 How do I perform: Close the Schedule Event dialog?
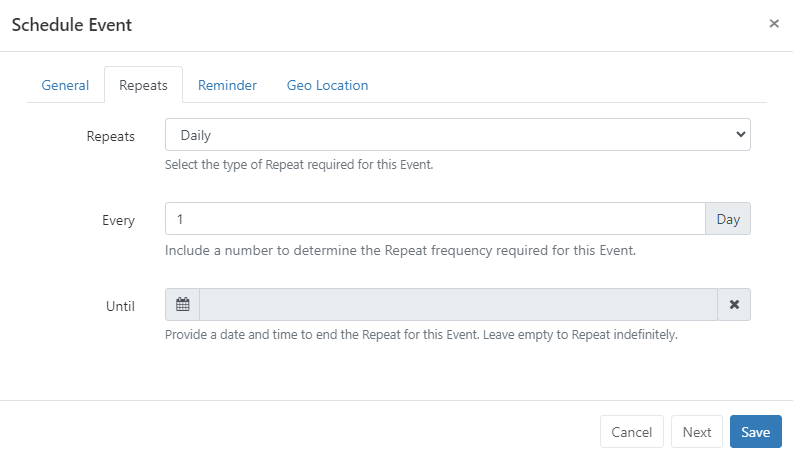(774, 24)
